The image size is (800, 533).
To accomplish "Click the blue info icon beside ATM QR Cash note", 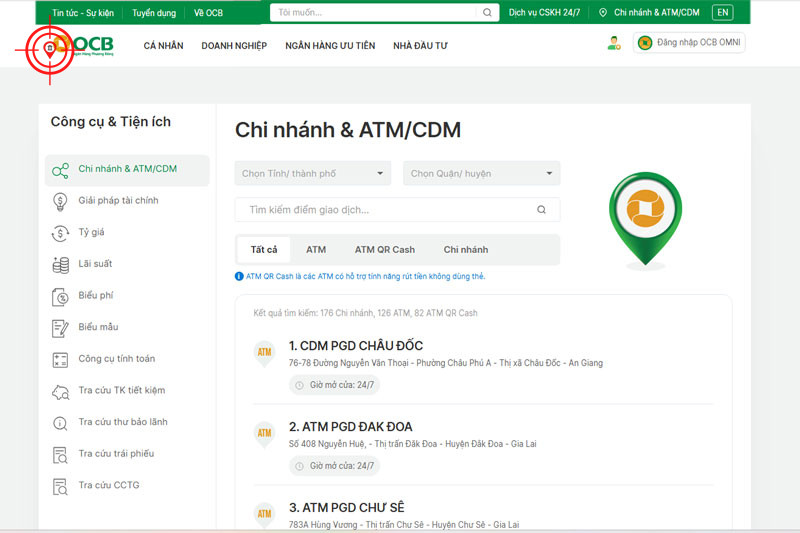I will point(239,276).
